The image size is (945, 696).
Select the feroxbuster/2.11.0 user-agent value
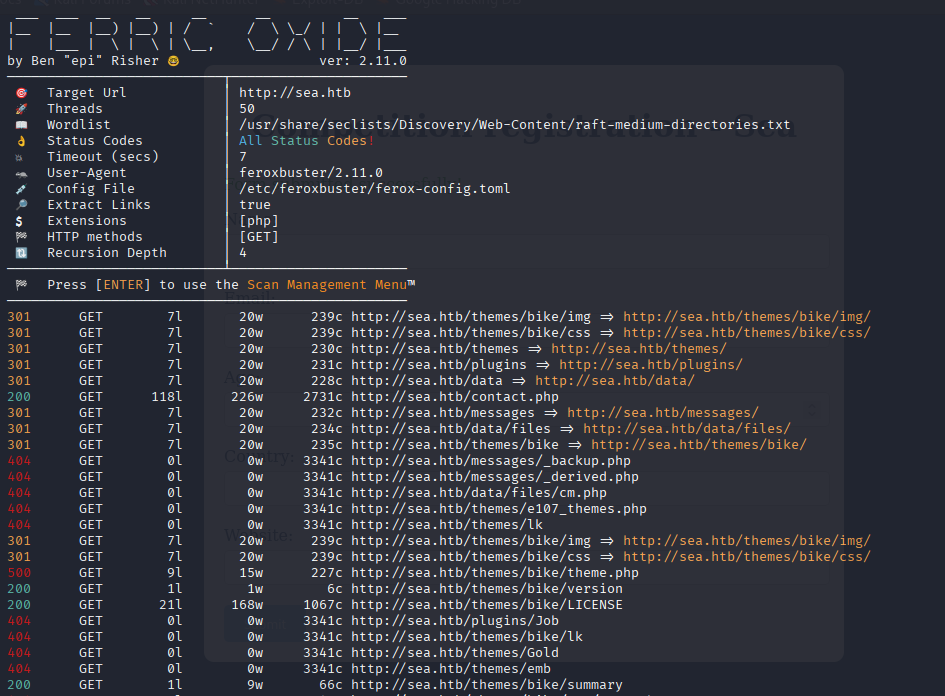point(311,173)
